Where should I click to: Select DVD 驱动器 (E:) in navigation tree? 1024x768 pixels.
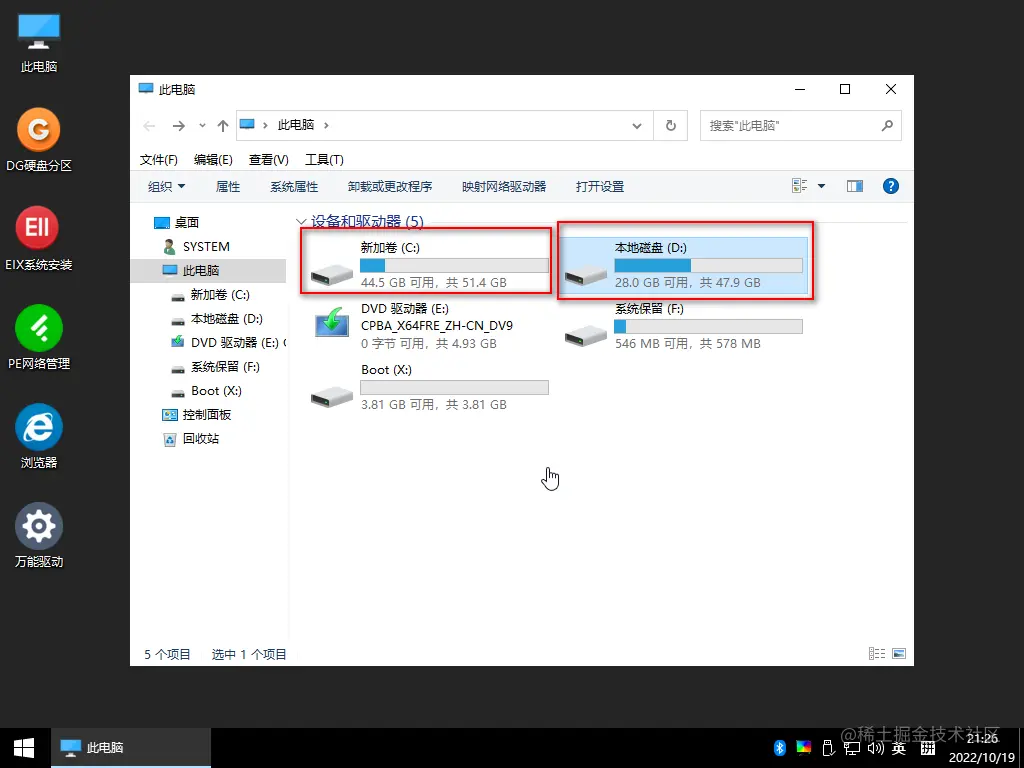pyautogui.click(x=228, y=343)
